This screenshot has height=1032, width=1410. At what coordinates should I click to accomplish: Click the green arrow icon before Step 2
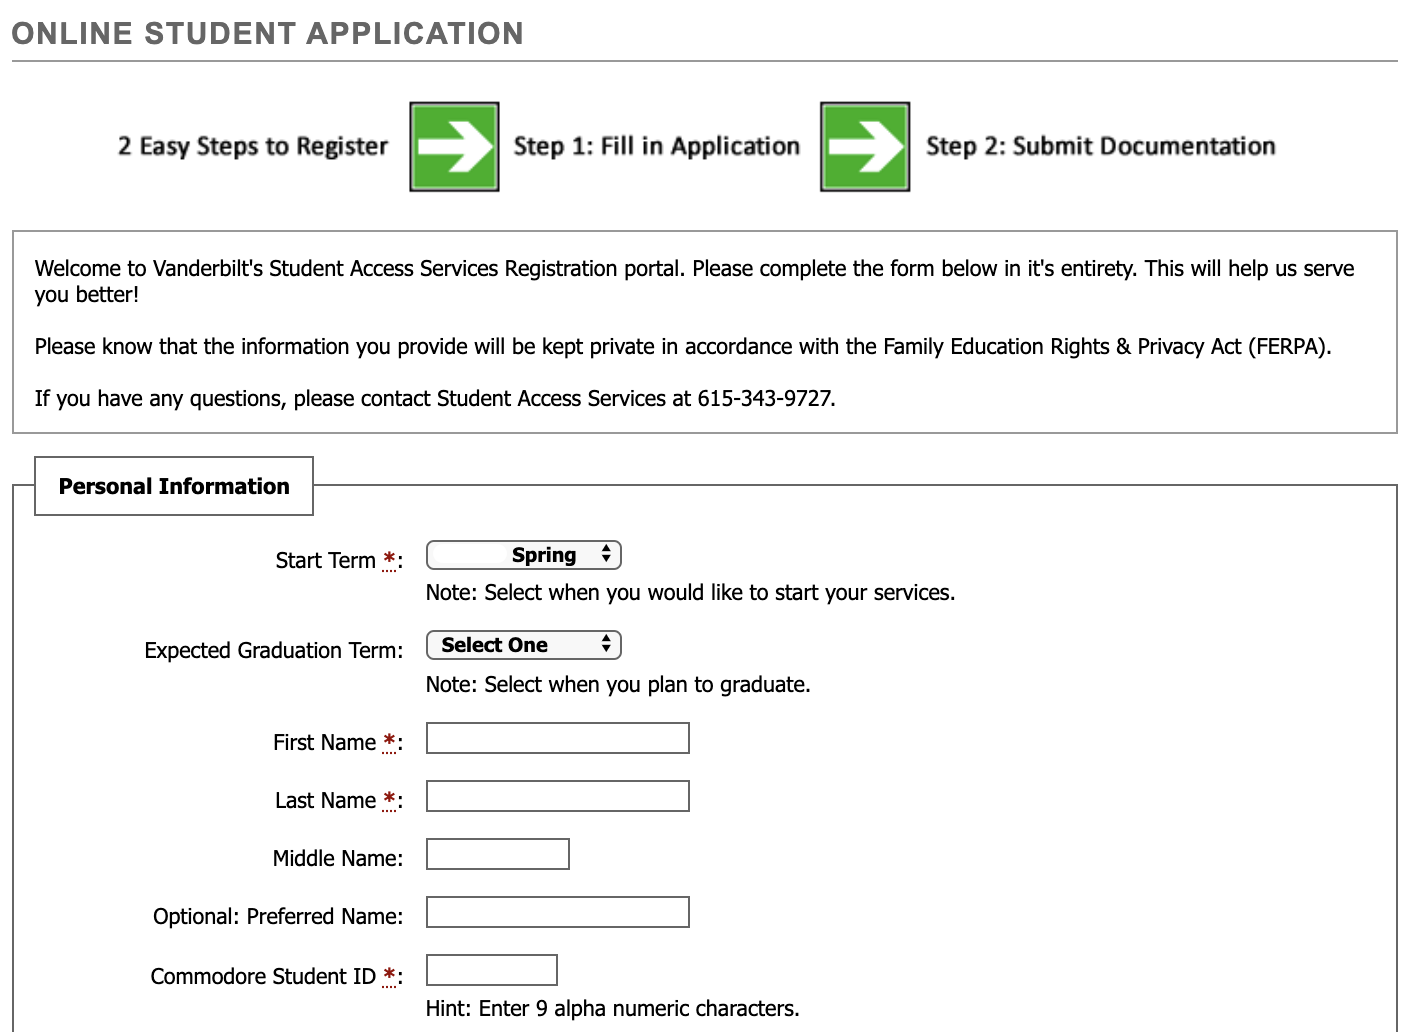(864, 146)
